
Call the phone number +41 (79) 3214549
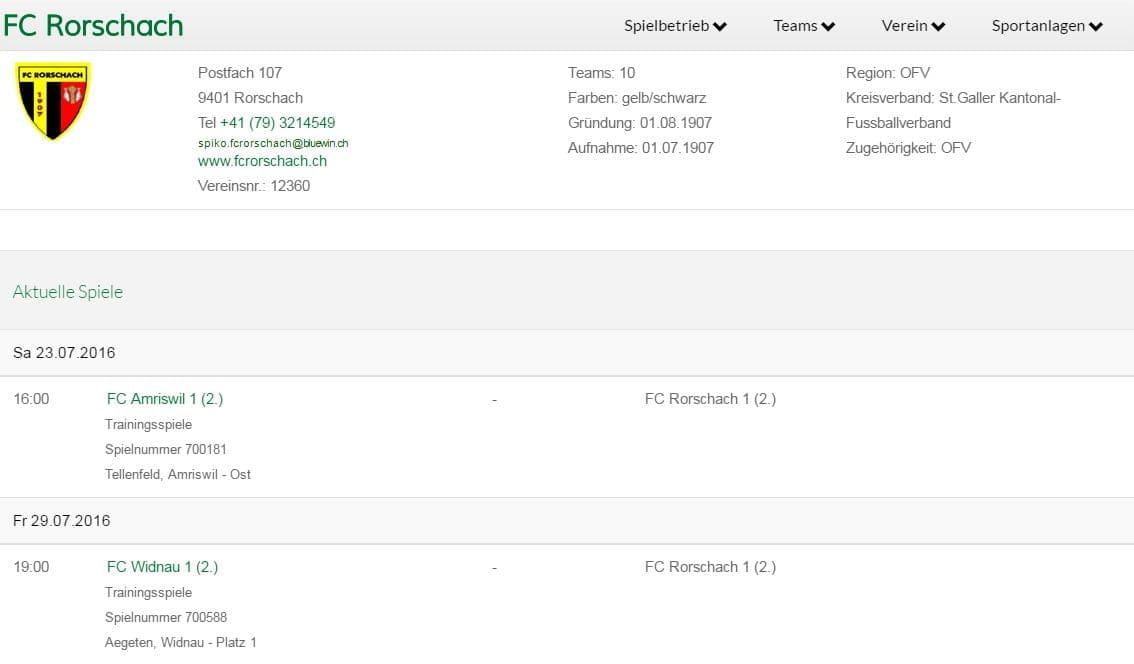click(x=277, y=123)
